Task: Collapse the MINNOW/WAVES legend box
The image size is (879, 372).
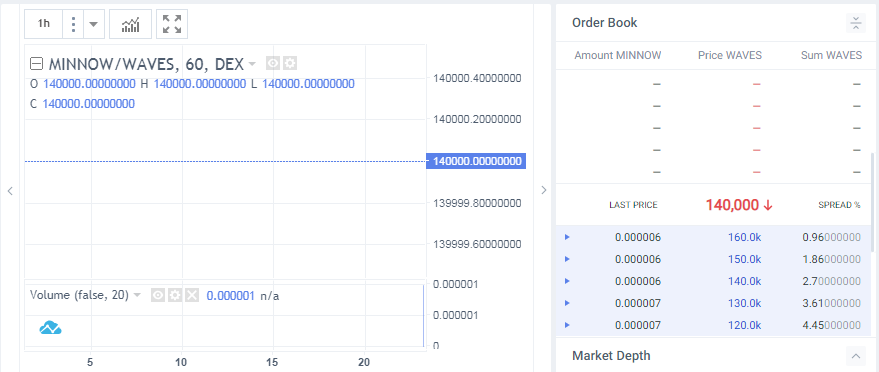Action: pyautogui.click(x=36, y=64)
